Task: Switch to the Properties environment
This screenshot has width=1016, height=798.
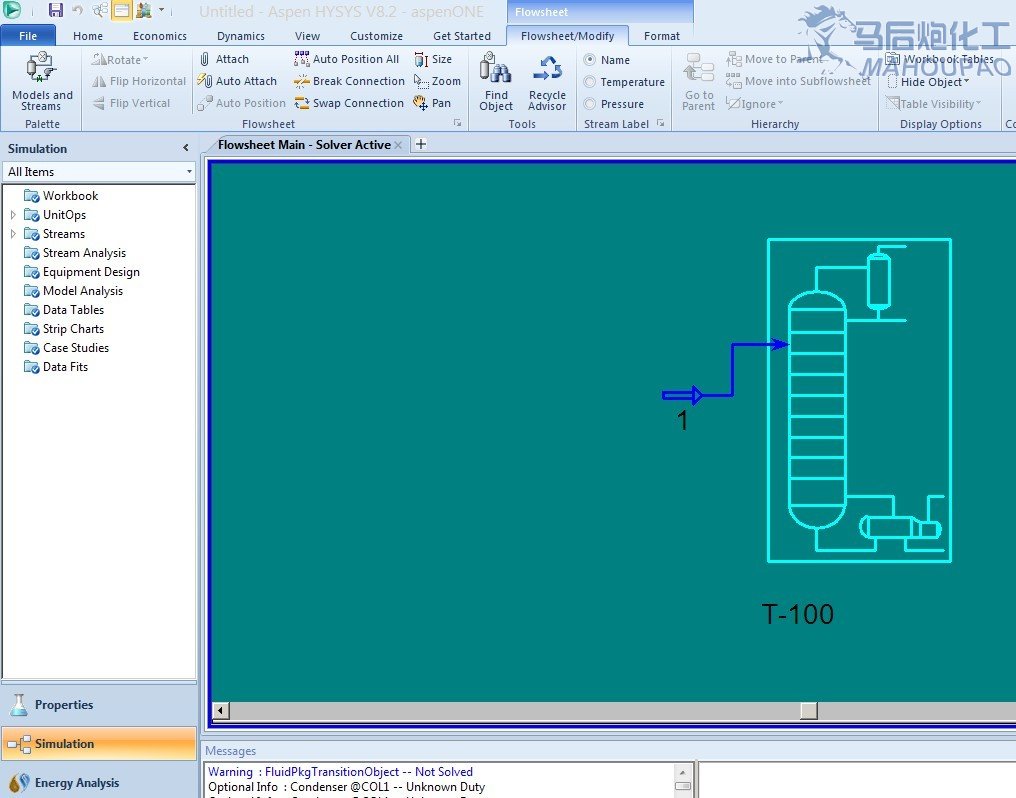Action: pyautogui.click(x=64, y=705)
